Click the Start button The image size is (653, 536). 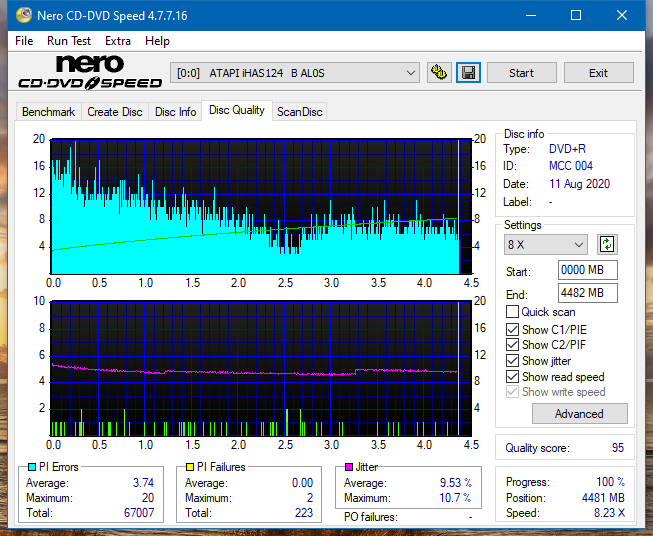[x=521, y=73]
